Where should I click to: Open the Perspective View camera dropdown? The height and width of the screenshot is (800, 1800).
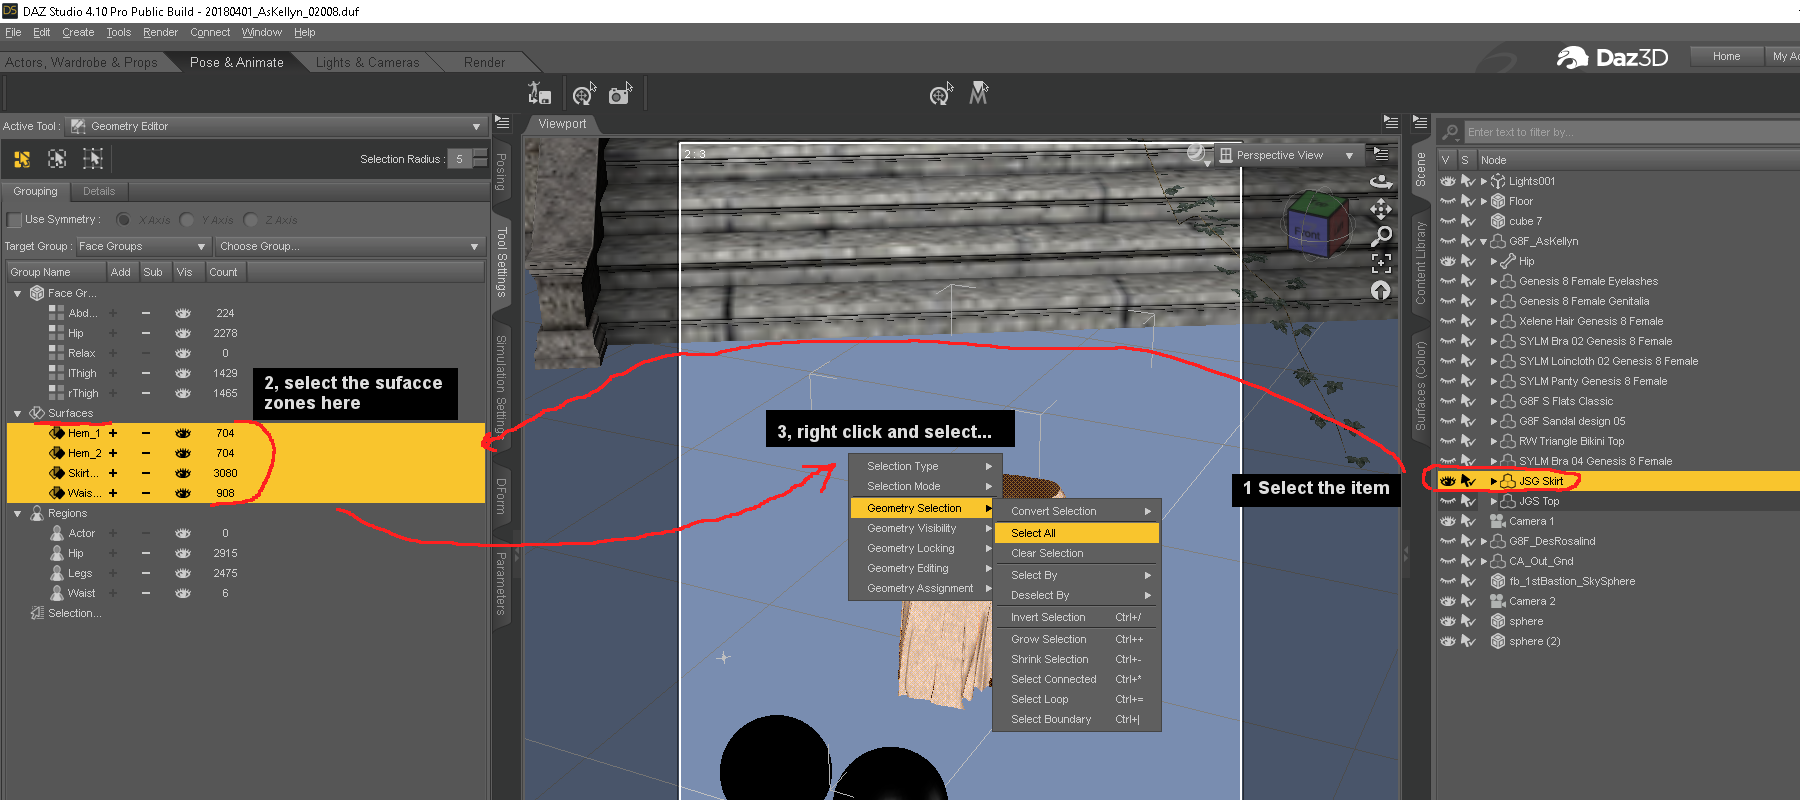(1288, 155)
